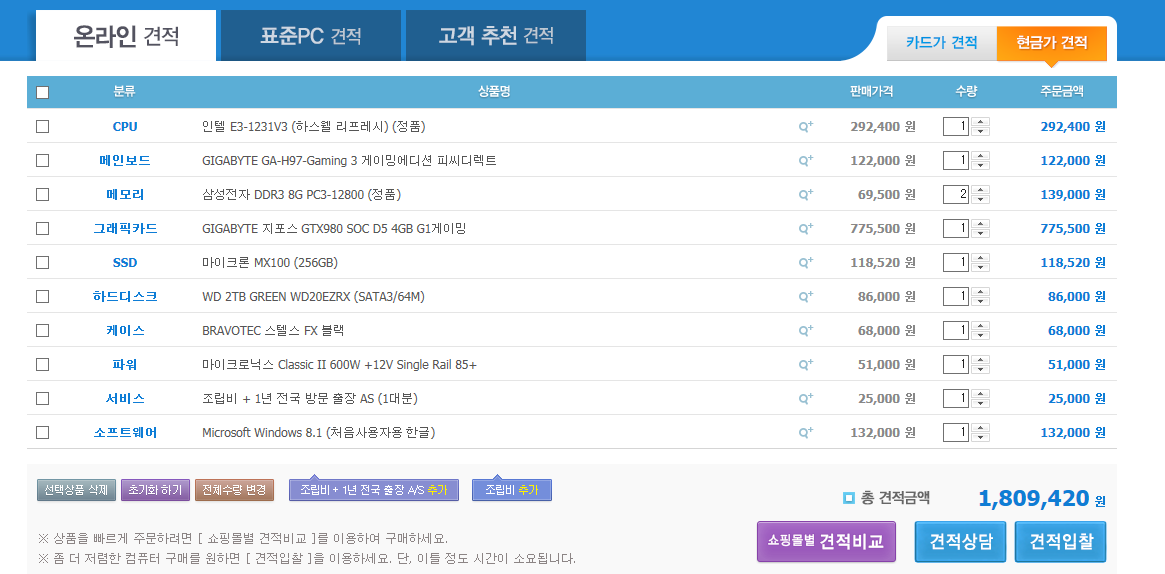
Task: Click the magnifier icon beside Samsung DDR3 memory
Action: [x=805, y=195]
